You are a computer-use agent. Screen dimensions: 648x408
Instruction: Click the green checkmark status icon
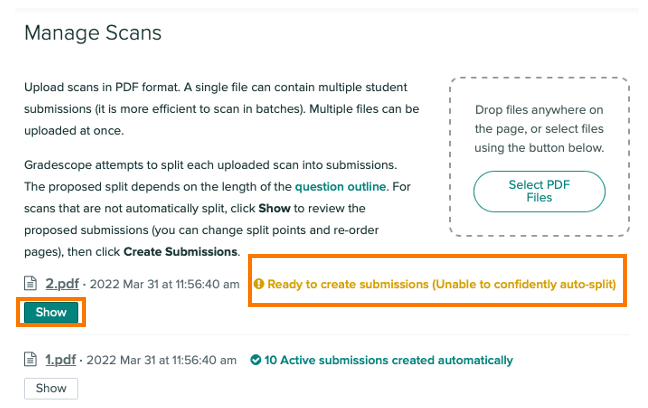point(256,360)
